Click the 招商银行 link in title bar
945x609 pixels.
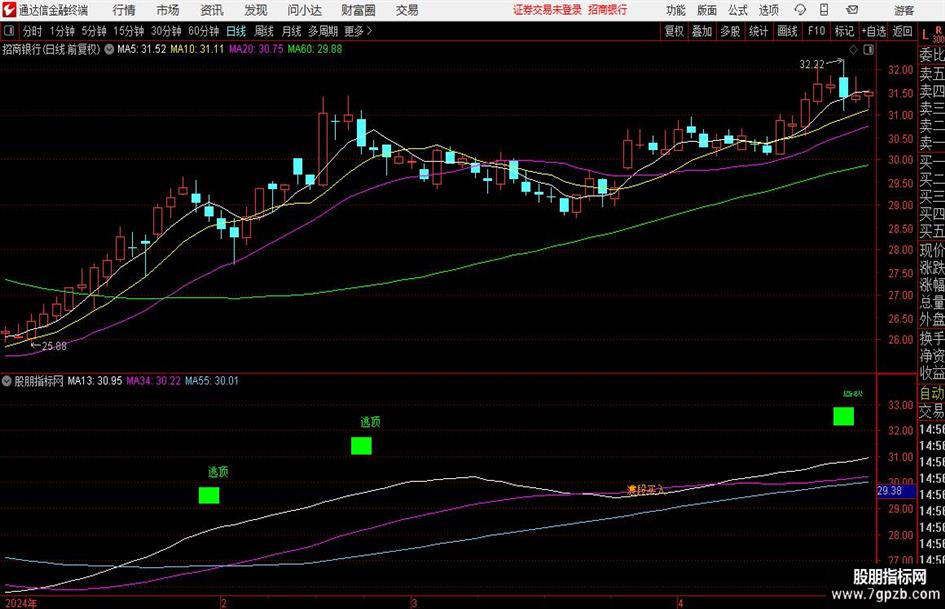click(x=608, y=10)
